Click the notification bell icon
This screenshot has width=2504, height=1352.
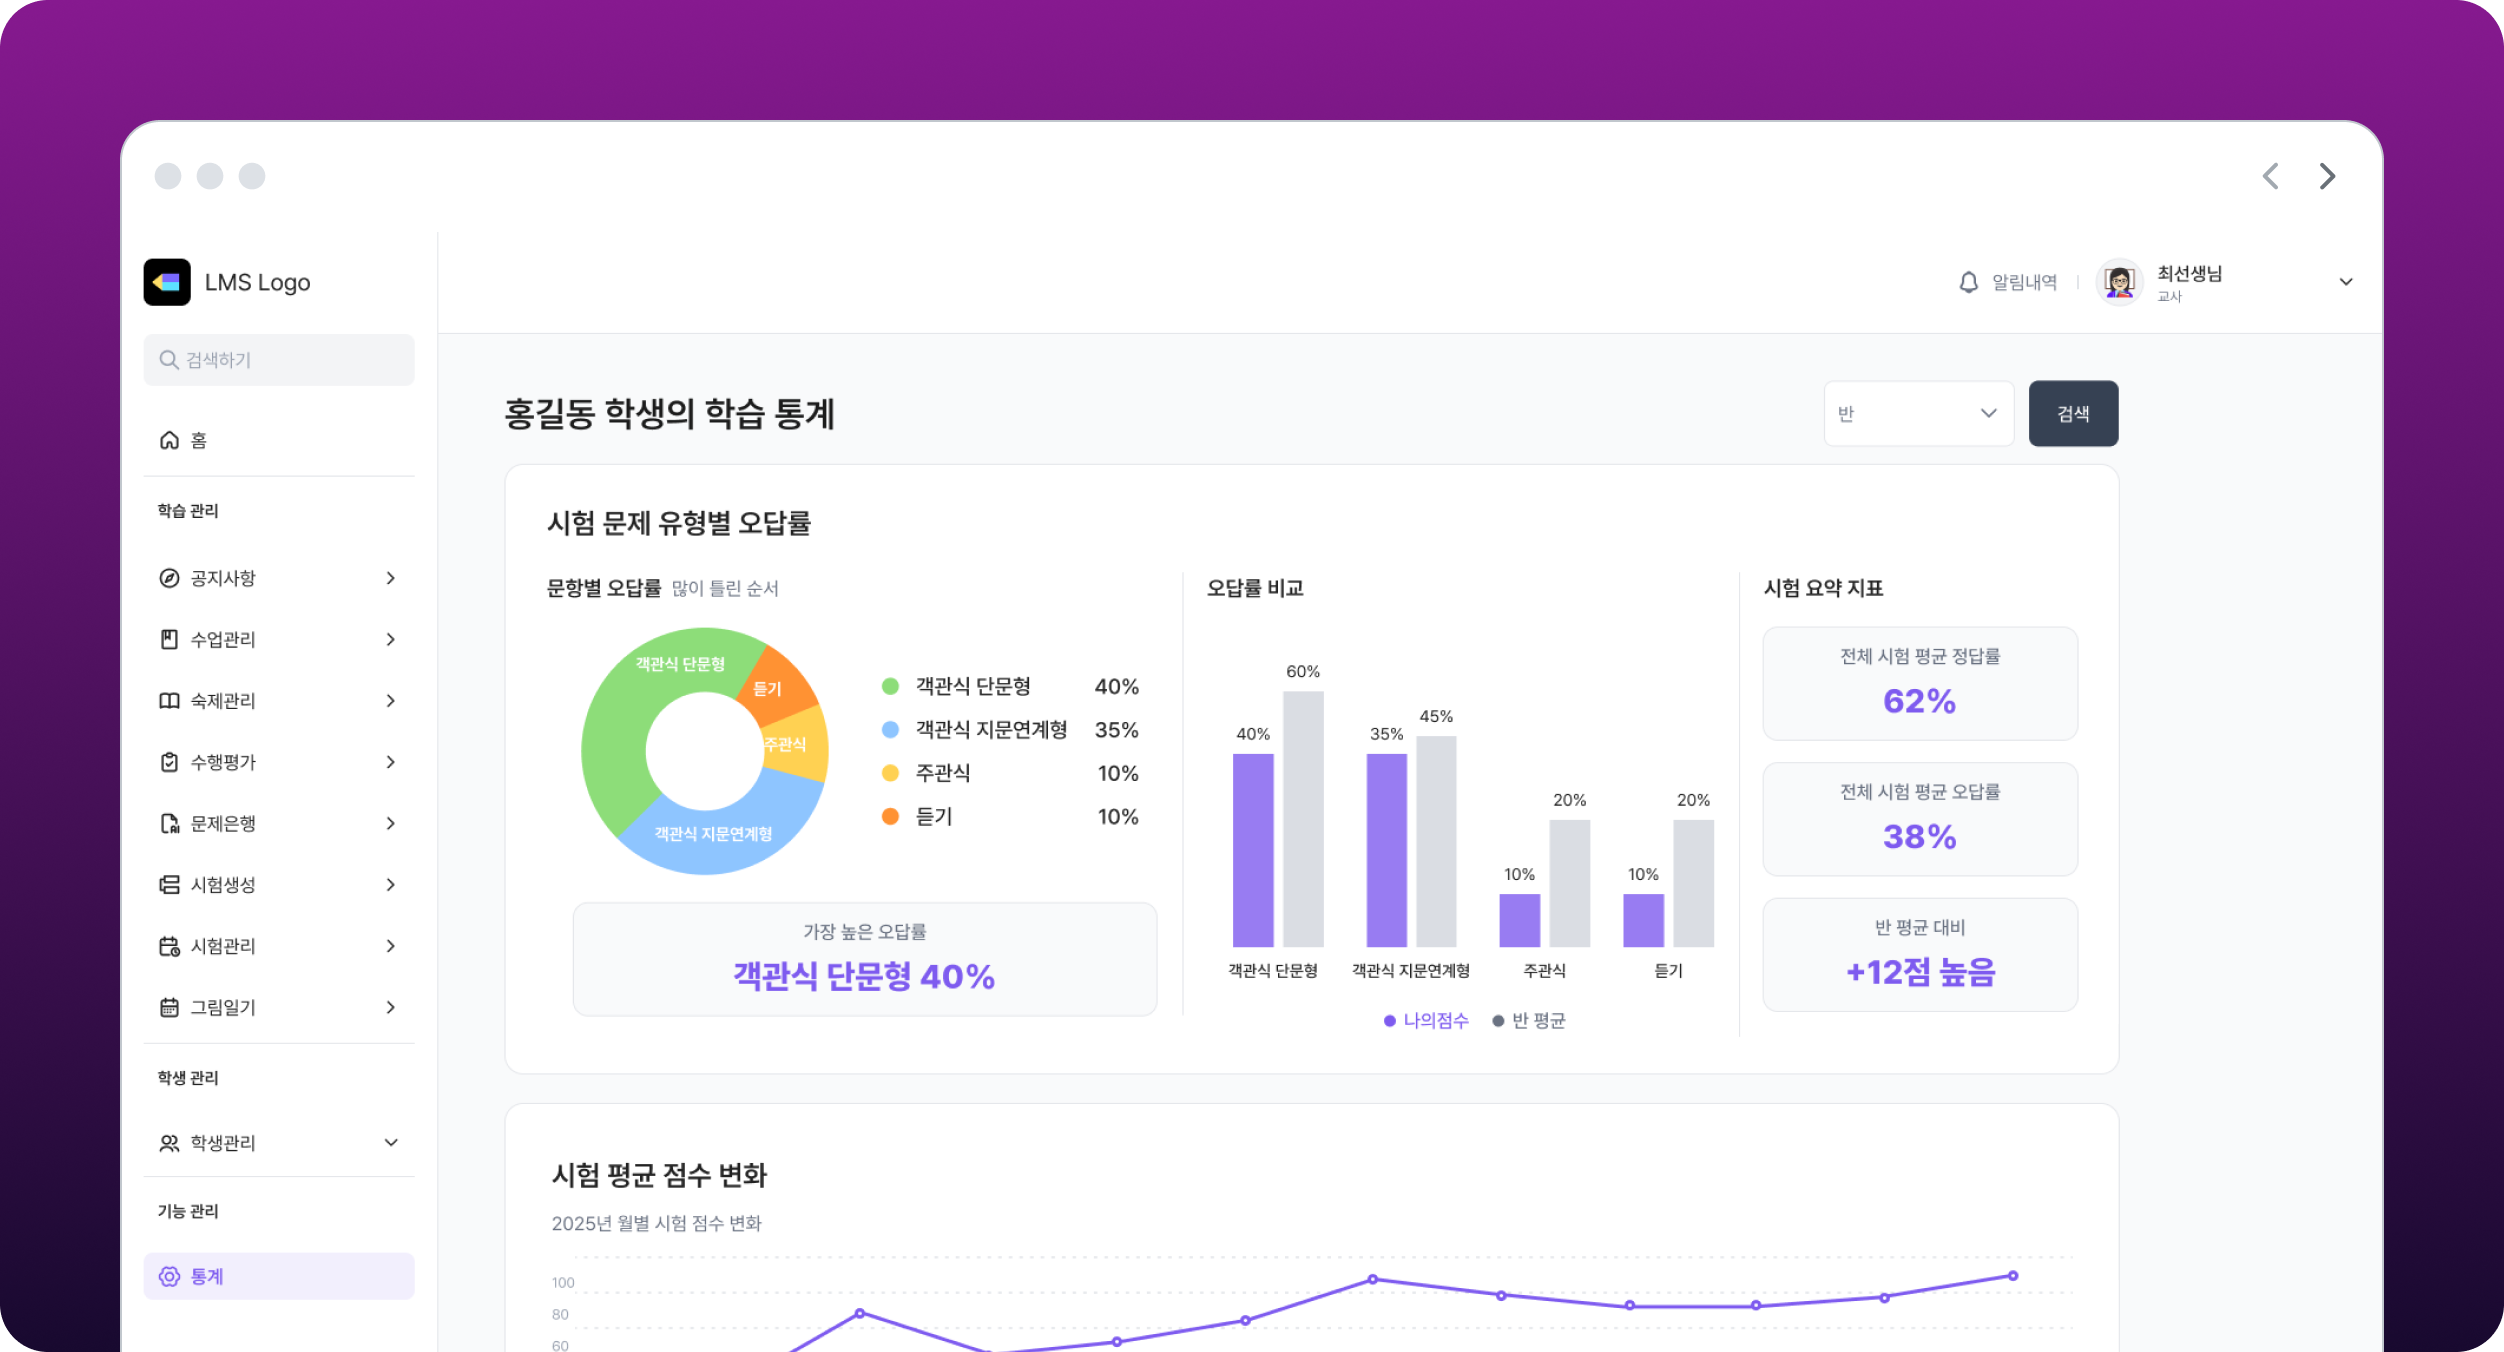click(1968, 282)
